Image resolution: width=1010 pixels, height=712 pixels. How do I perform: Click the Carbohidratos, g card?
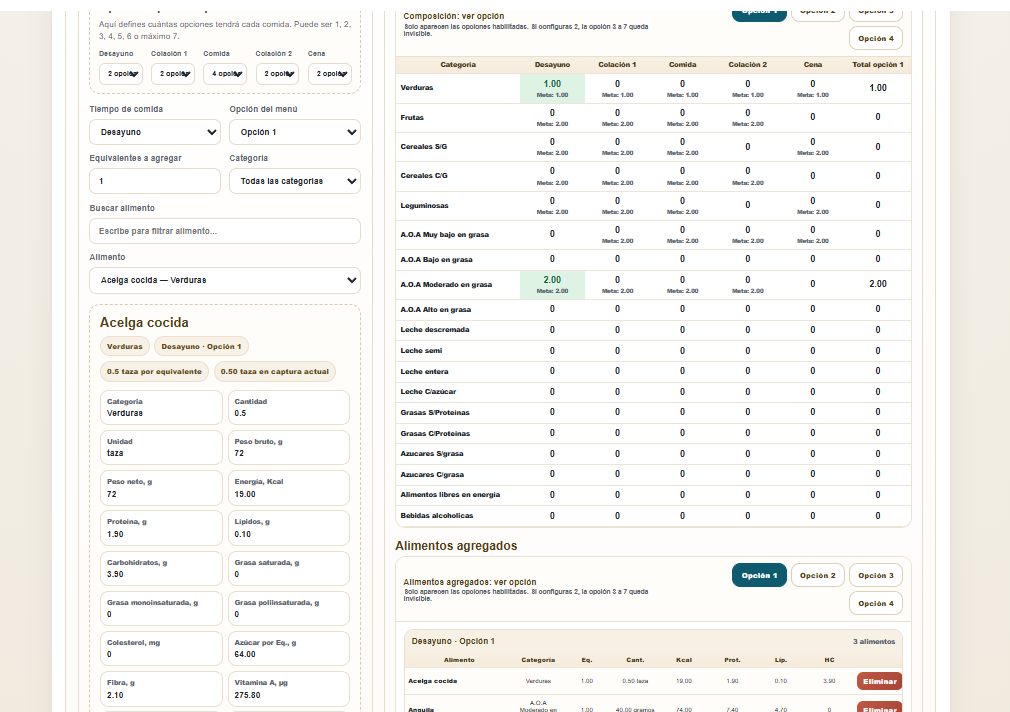click(161, 568)
